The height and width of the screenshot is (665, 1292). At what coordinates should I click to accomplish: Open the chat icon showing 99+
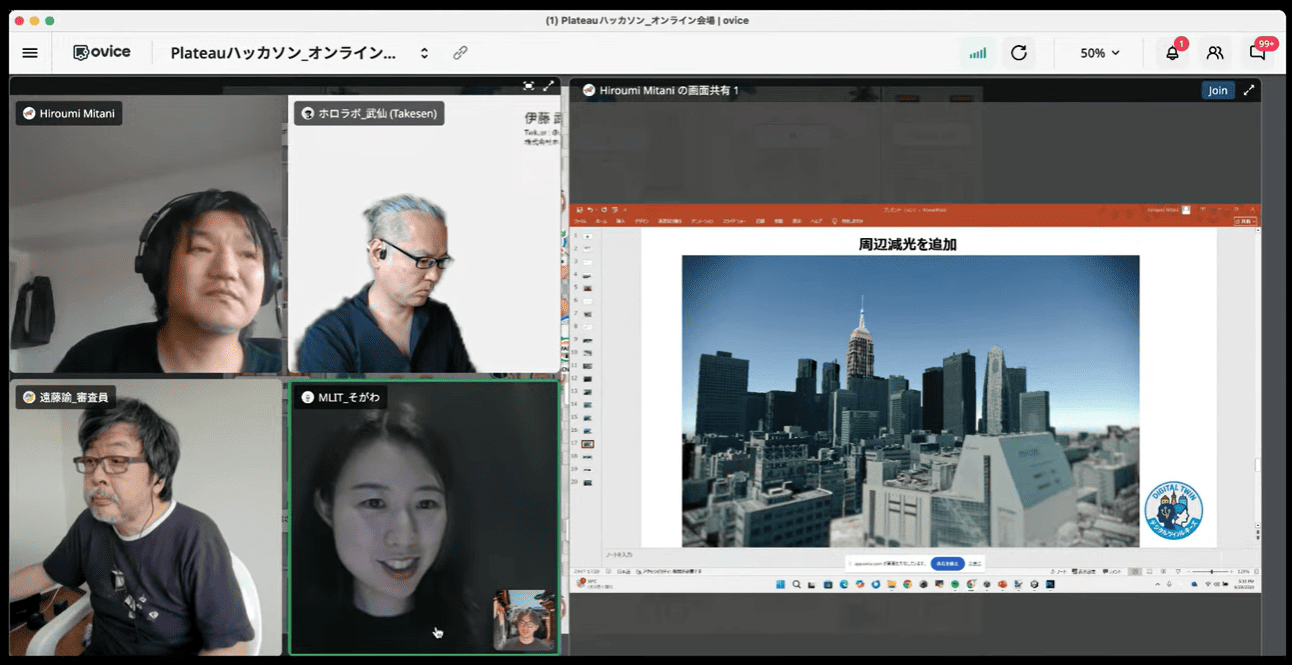click(x=1258, y=53)
